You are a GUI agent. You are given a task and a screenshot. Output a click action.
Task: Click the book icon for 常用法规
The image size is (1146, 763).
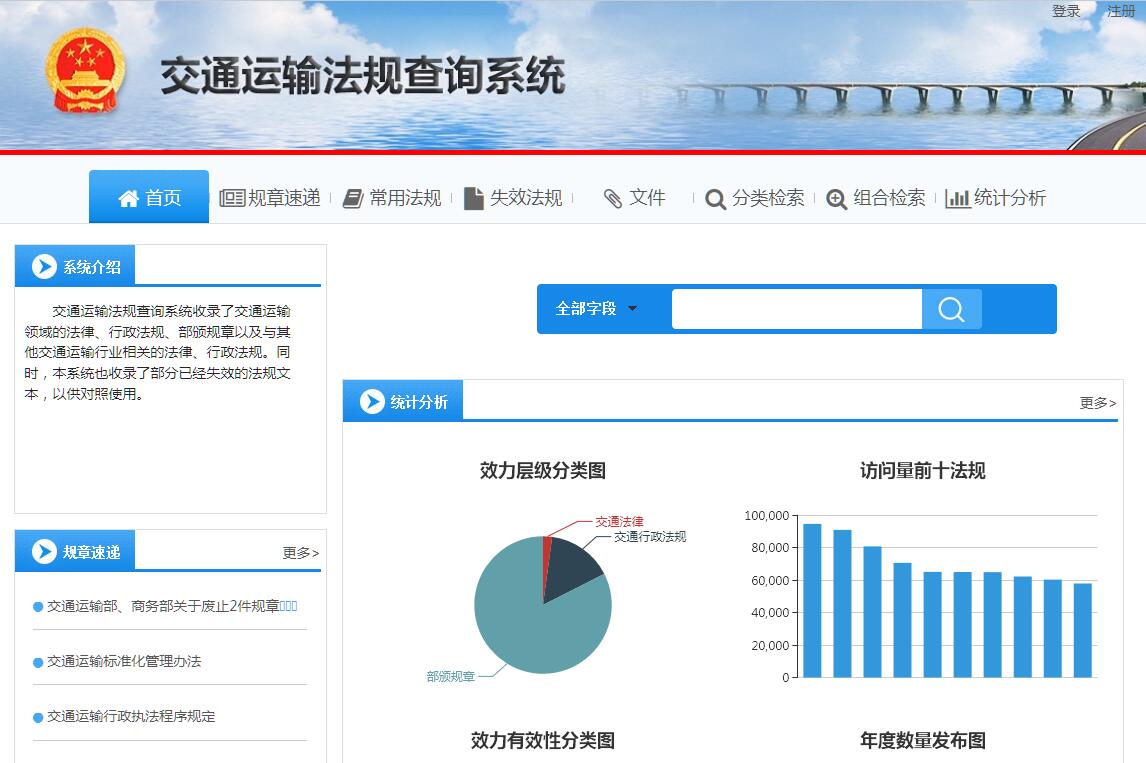[353, 198]
